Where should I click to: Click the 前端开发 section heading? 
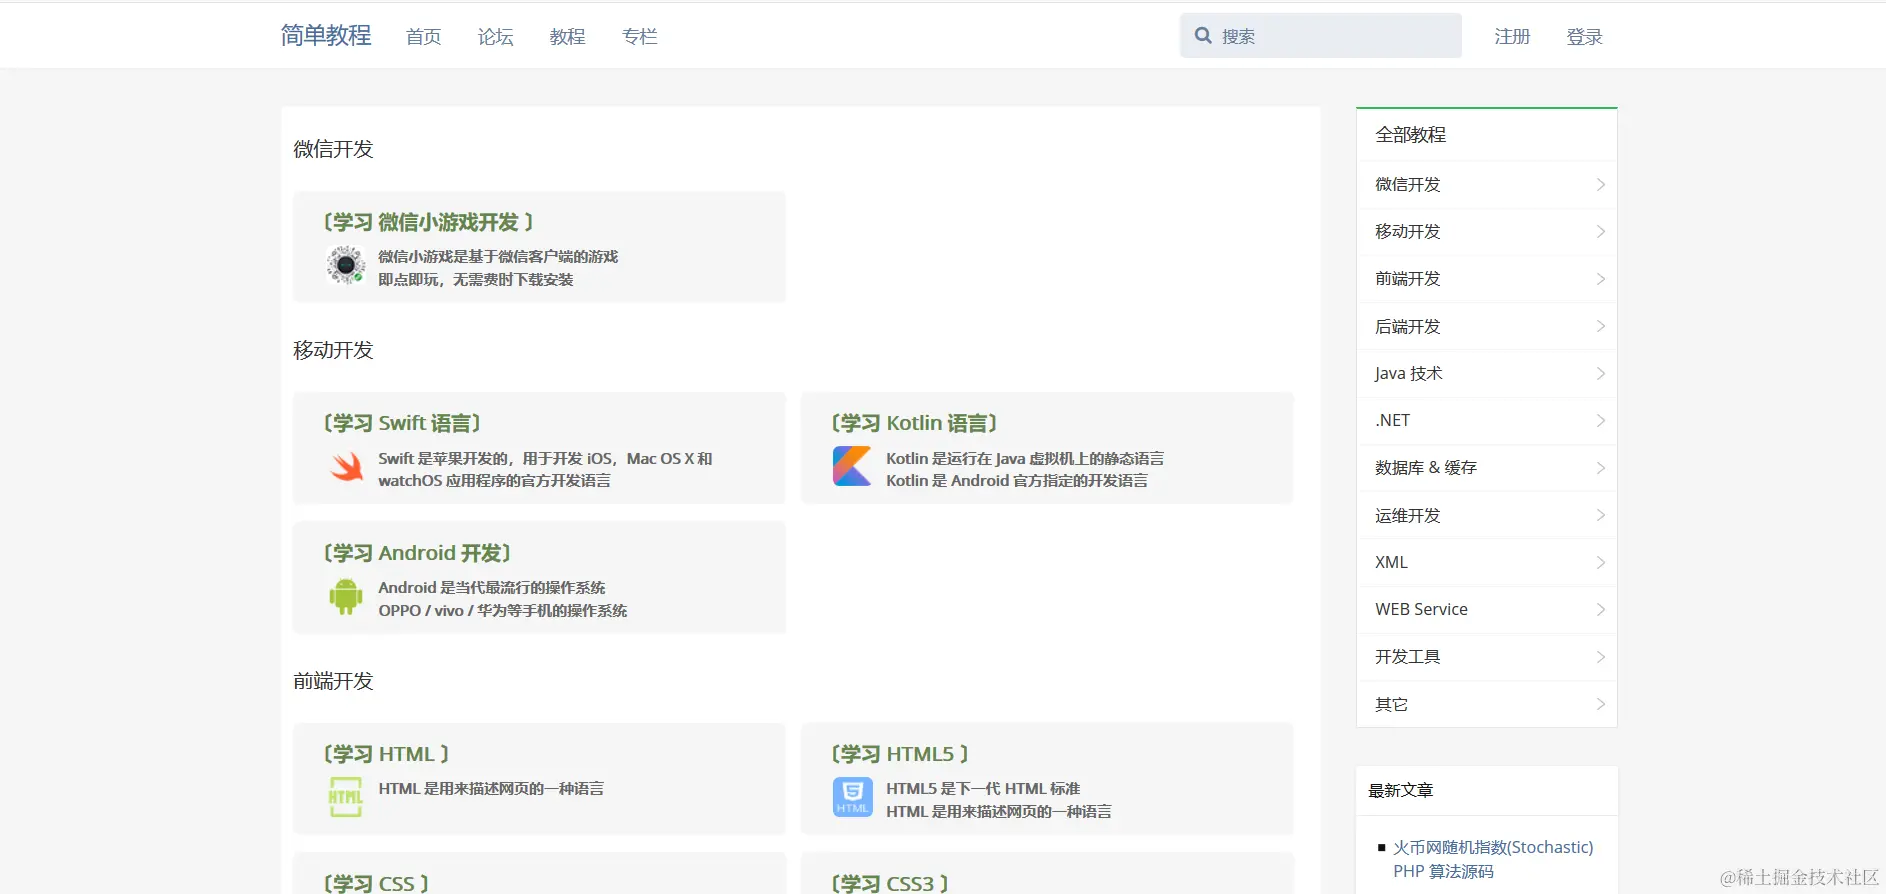tap(333, 681)
